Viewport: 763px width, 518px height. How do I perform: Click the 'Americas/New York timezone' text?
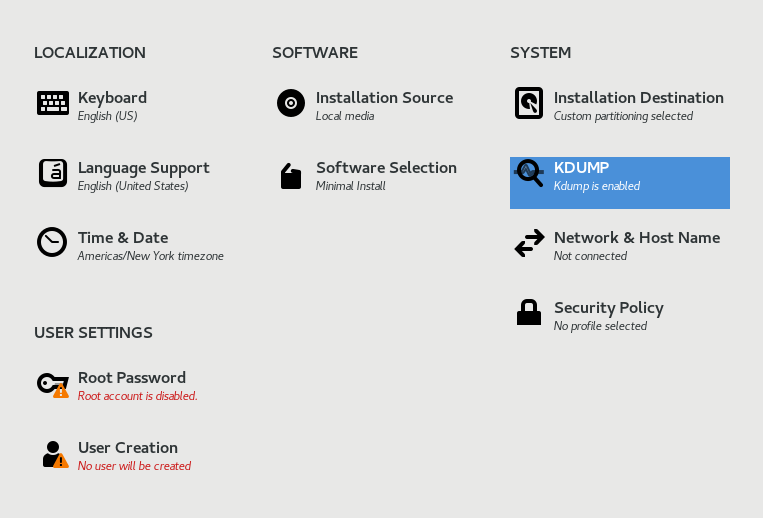click(150, 256)
